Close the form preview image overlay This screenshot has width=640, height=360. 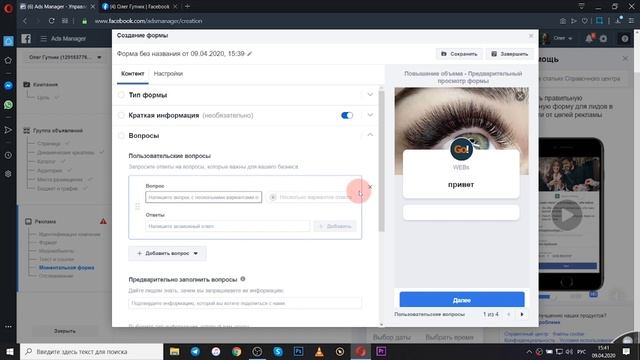tap(520, 96)
